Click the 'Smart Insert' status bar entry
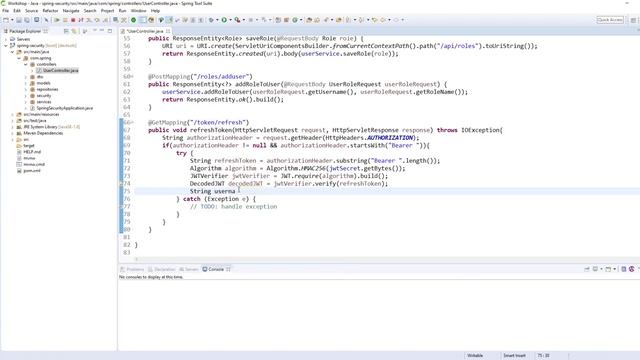Image resolution: width=640 pixels, height=360 pixels. (x=514, y=356)
